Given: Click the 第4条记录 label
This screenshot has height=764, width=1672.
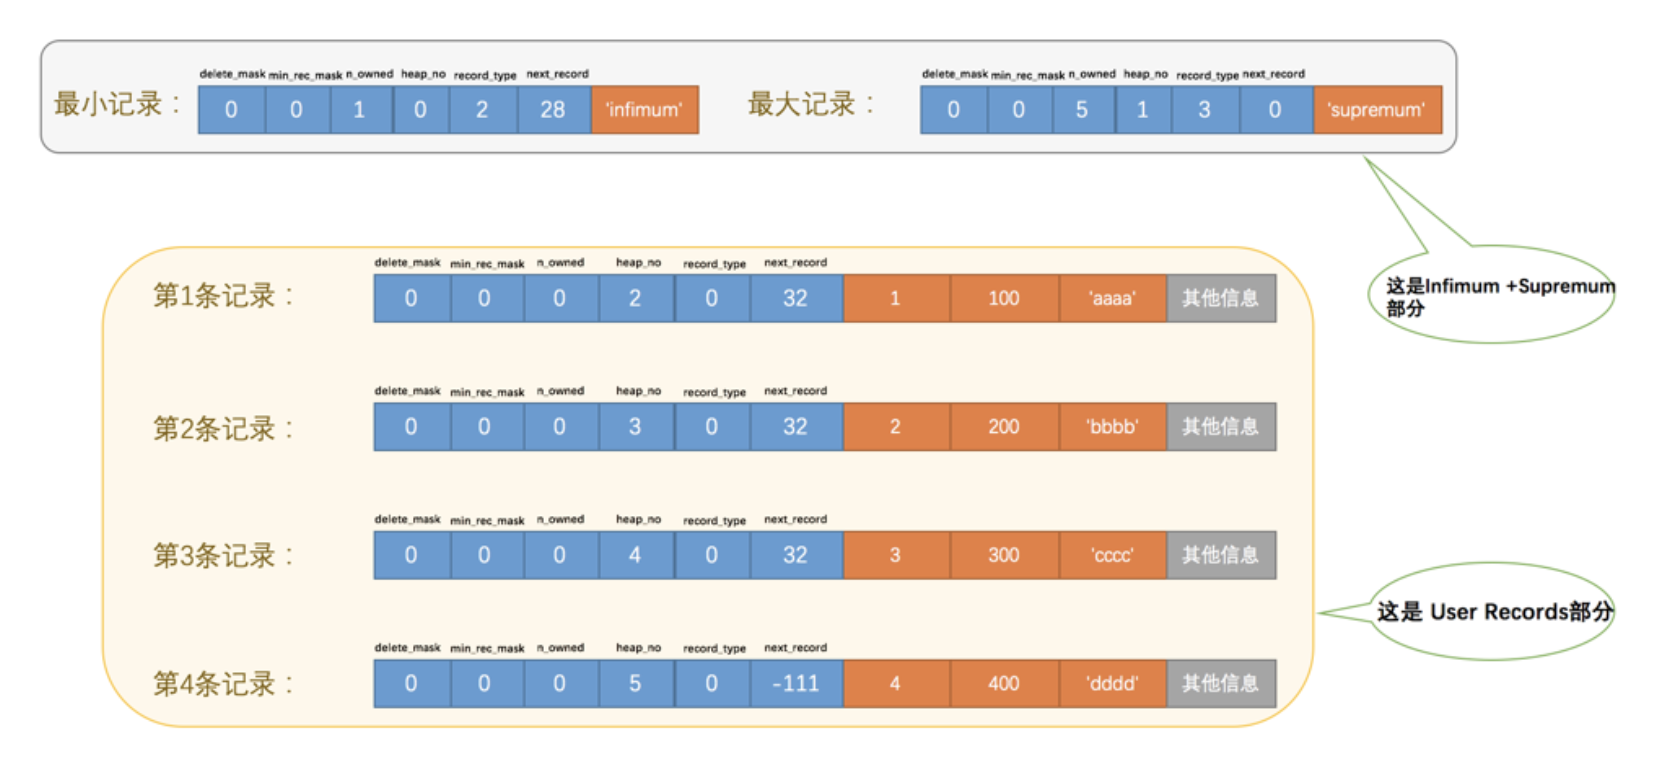Looking at the screenshot, I should [222, 684].
